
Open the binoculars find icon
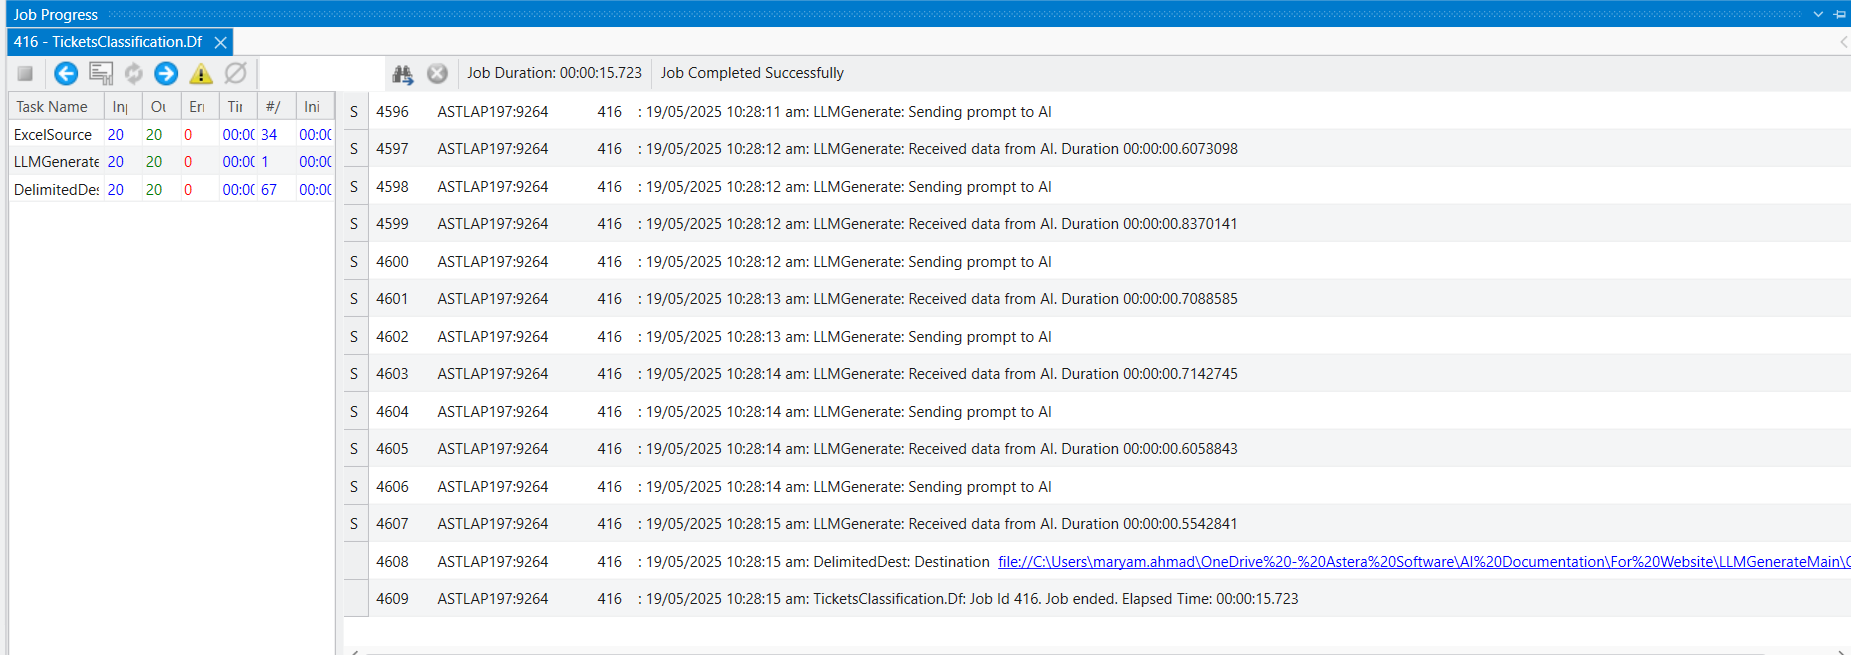[403, 73]
